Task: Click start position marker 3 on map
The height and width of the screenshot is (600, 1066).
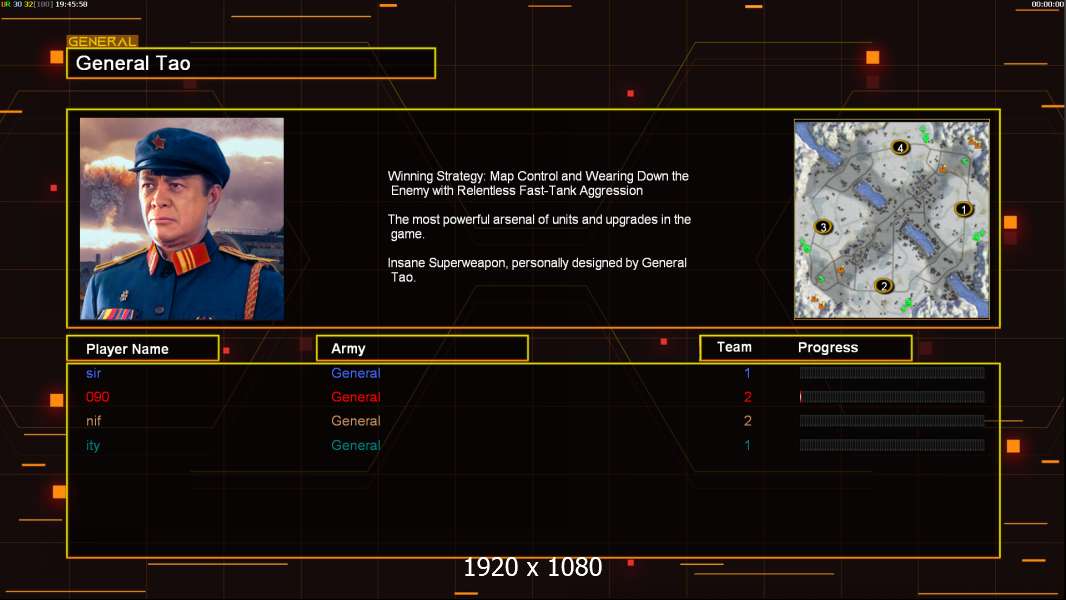Action: (x=823, y=227)
